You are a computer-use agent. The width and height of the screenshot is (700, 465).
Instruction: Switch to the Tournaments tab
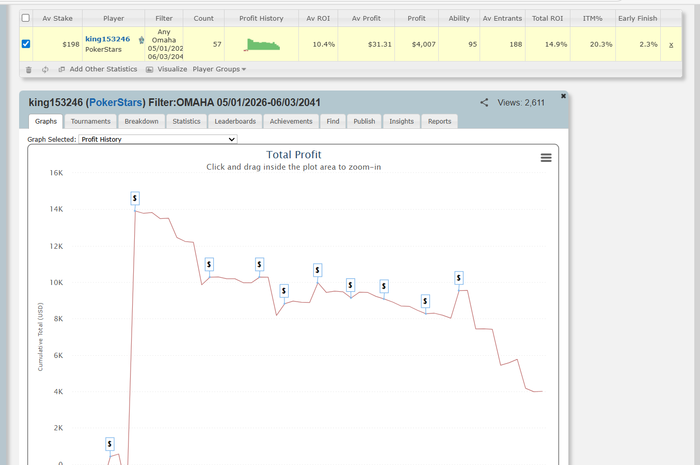[x=91, y=121]
